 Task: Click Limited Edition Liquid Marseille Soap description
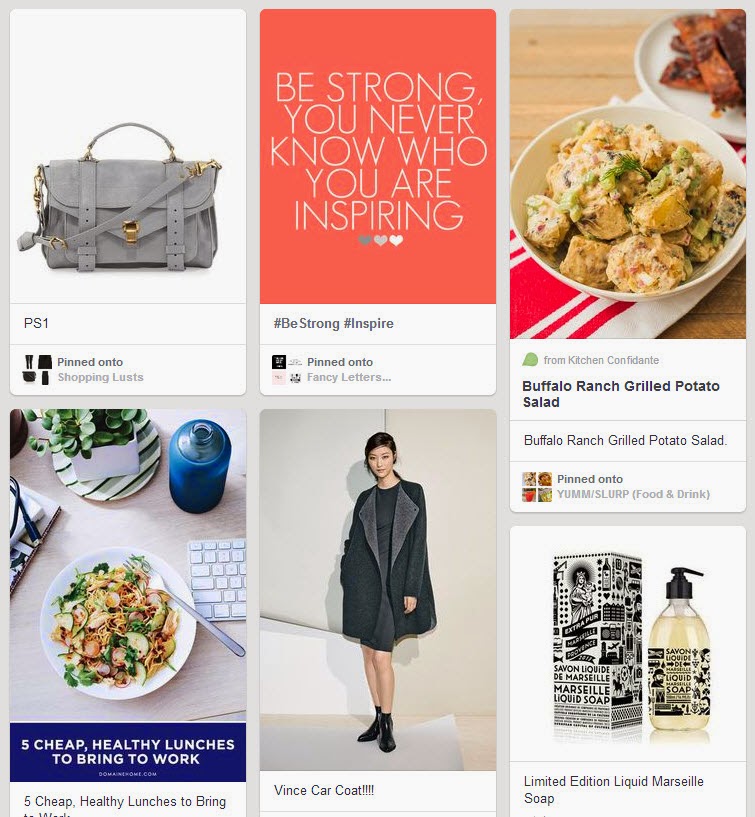coord(613,790)
